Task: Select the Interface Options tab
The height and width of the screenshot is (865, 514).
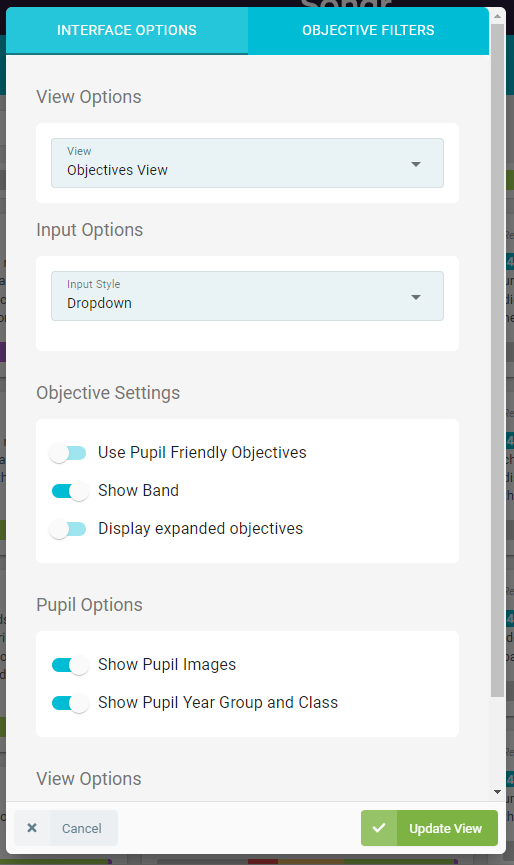Action: pyautogui.click(x=127, y=30)
